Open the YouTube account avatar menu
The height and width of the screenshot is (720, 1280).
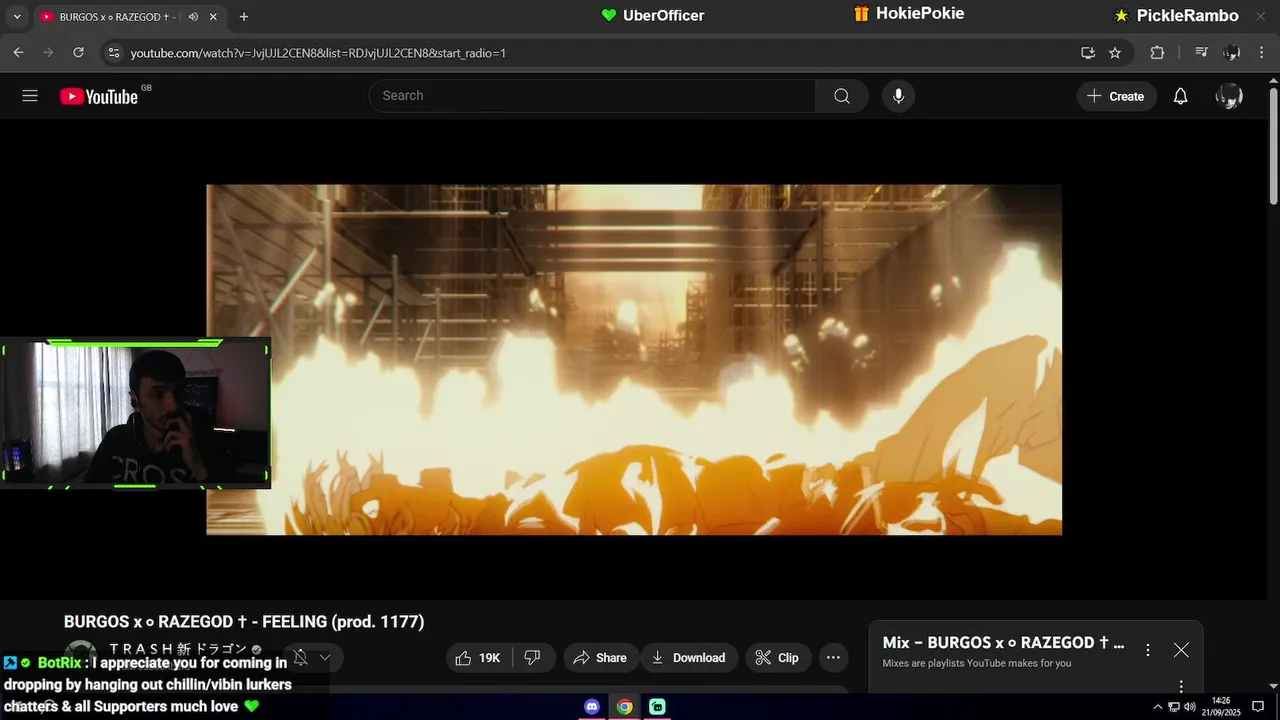(1229, 96)
